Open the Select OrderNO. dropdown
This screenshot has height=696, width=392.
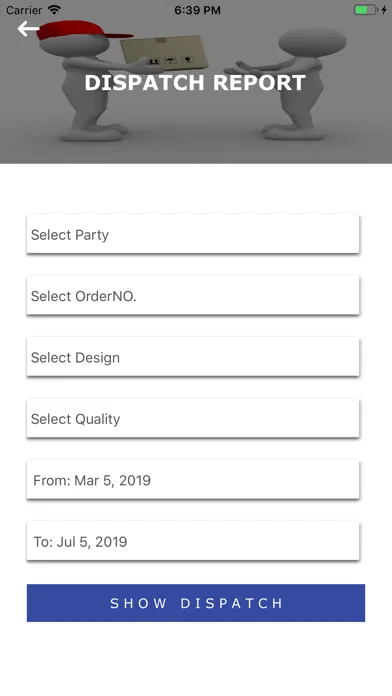pyautogui.click(x=193, y=295)
